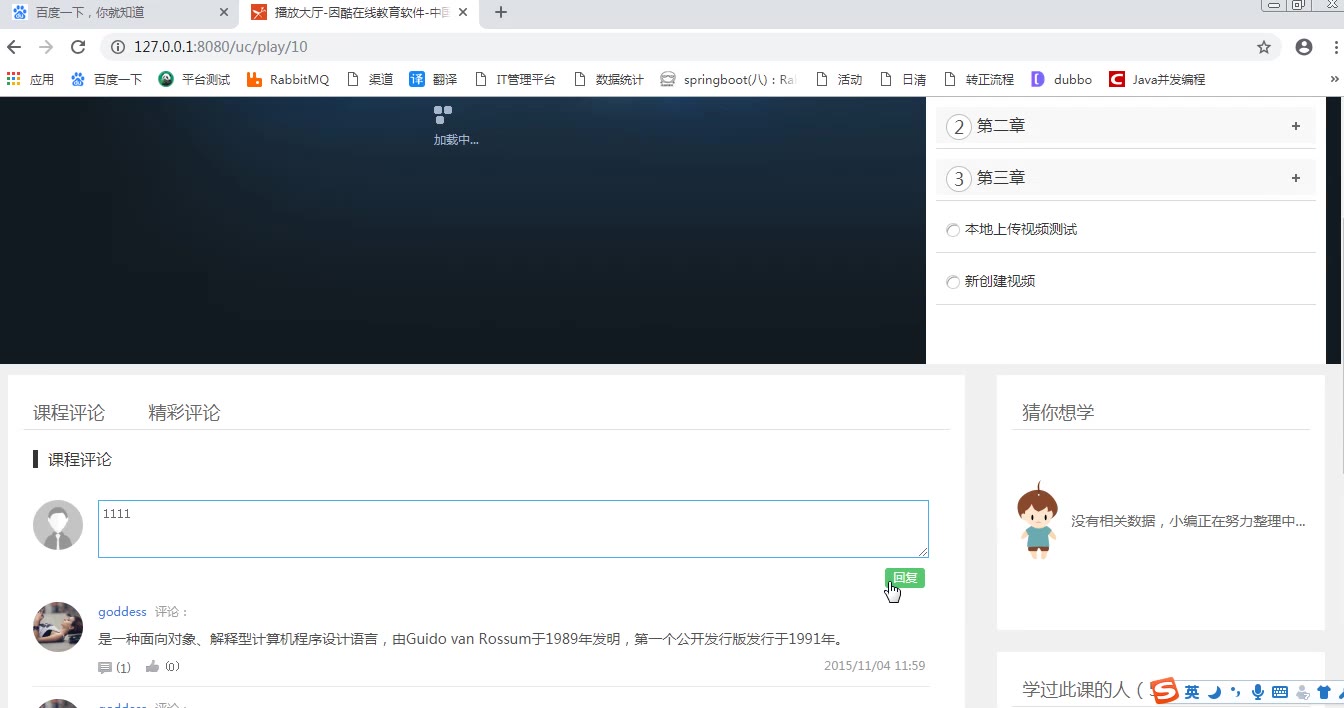Submit comment with the 回复 button

point(905,577)
